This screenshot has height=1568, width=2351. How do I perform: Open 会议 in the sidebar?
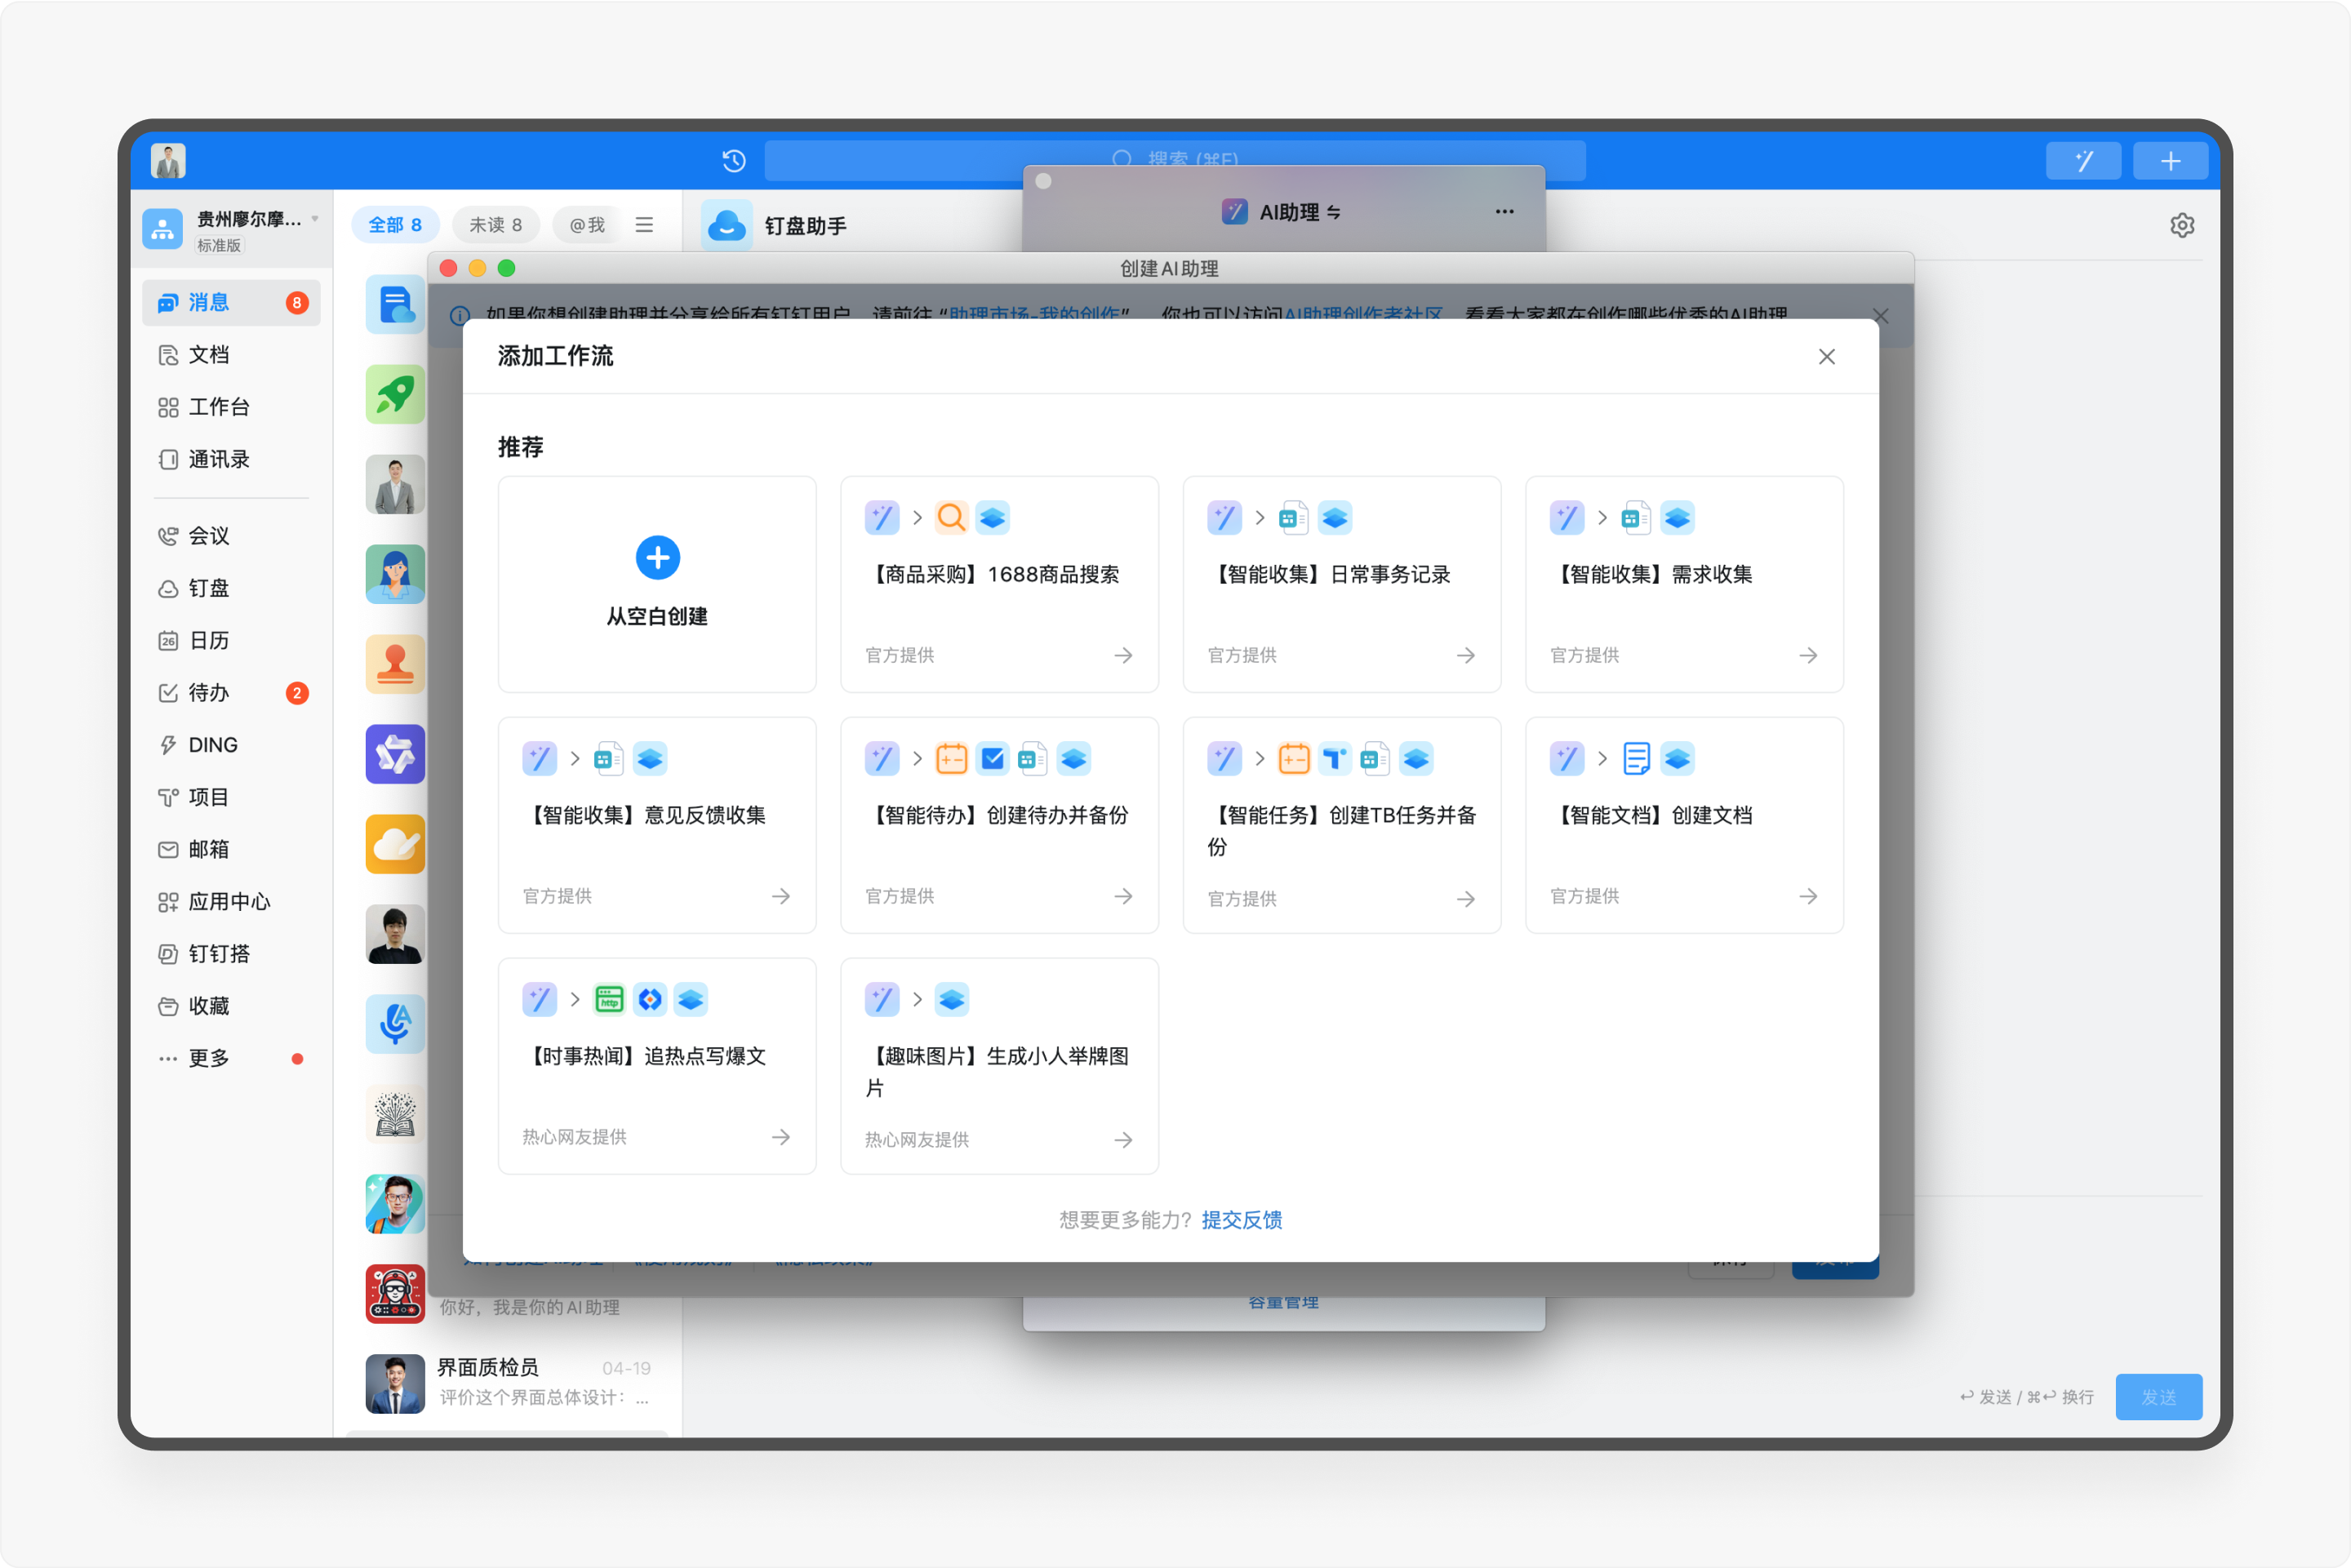231,536
